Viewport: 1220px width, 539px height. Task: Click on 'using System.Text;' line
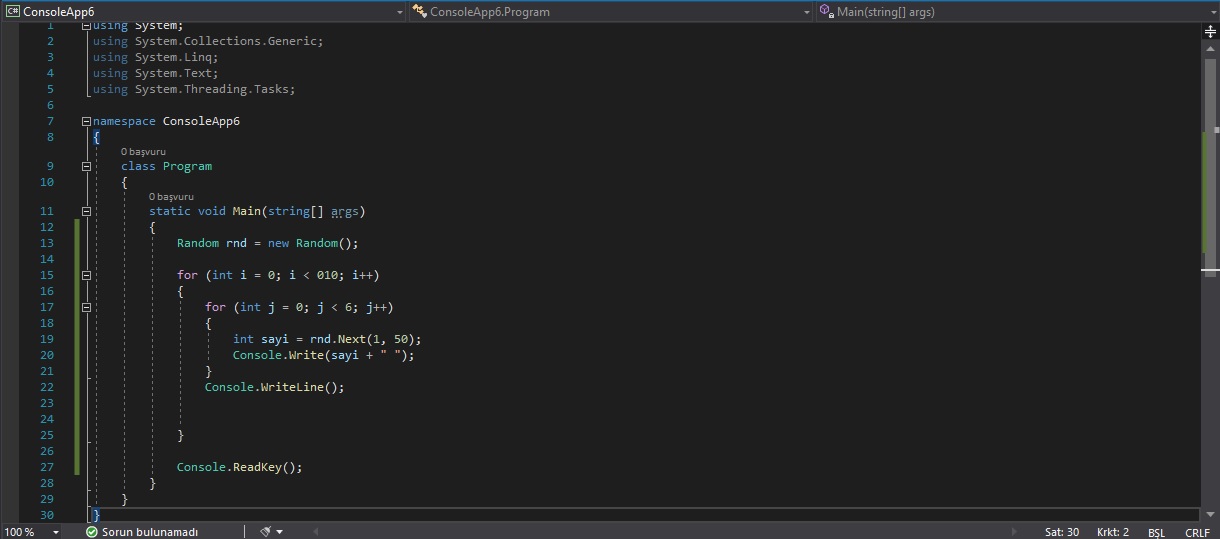[155, 73]
